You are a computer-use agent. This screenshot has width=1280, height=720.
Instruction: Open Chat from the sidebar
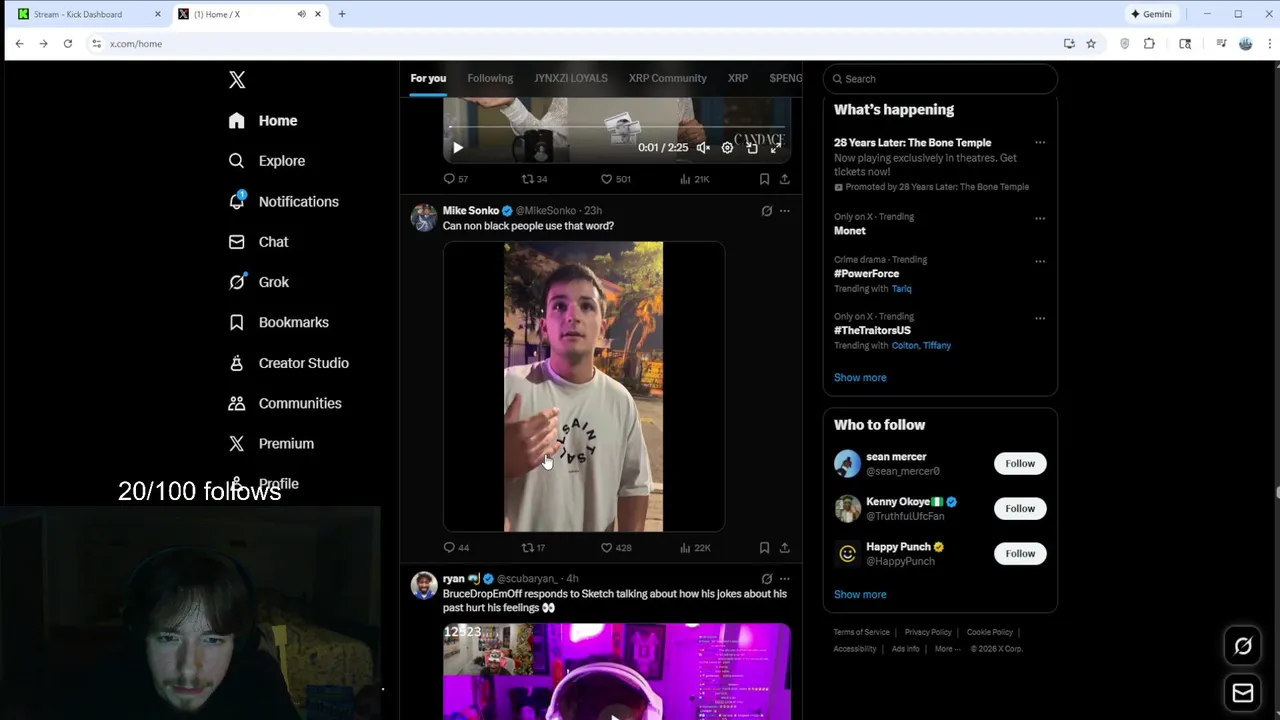[258, 242]
